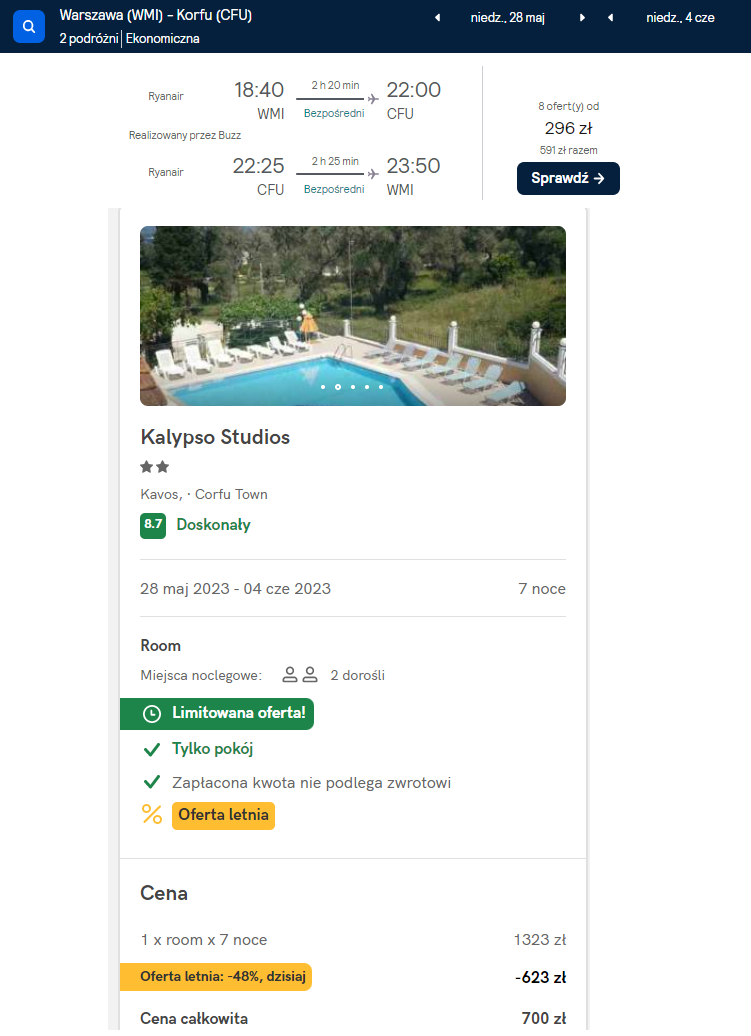Open the Kalypso Studios pool photo

[353, 316]
